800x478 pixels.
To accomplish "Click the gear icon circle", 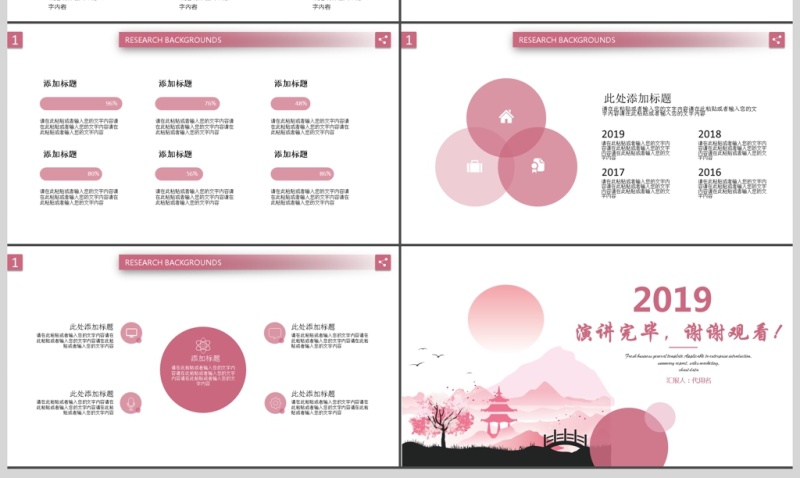I will click(275, 403).
